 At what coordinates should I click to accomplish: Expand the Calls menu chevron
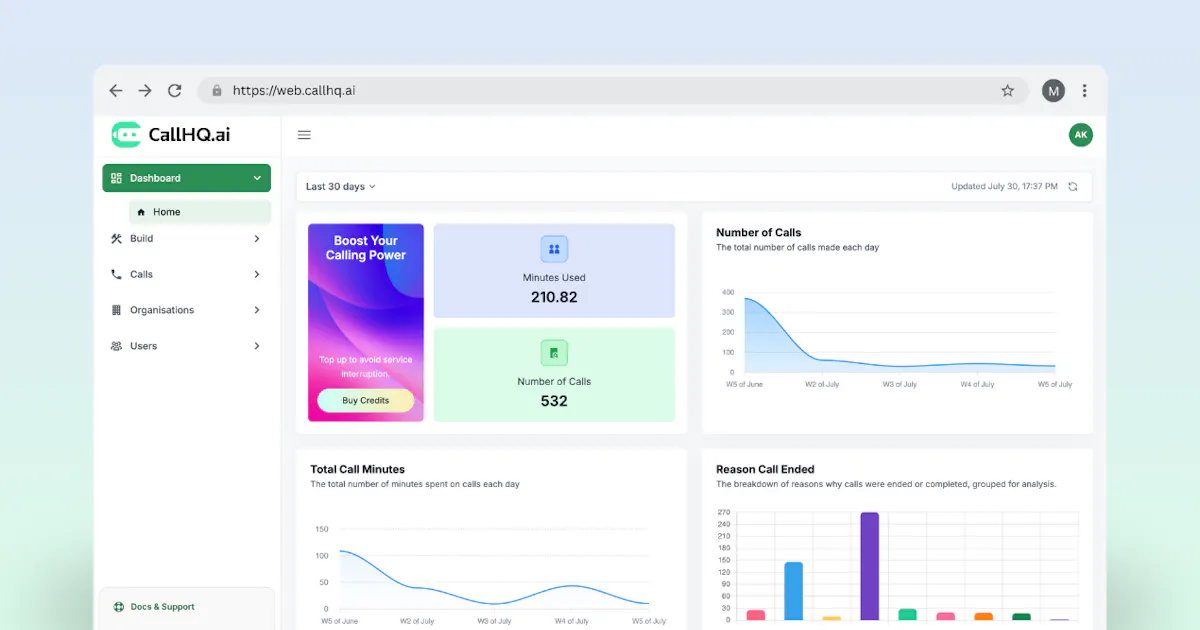point(257,274)
